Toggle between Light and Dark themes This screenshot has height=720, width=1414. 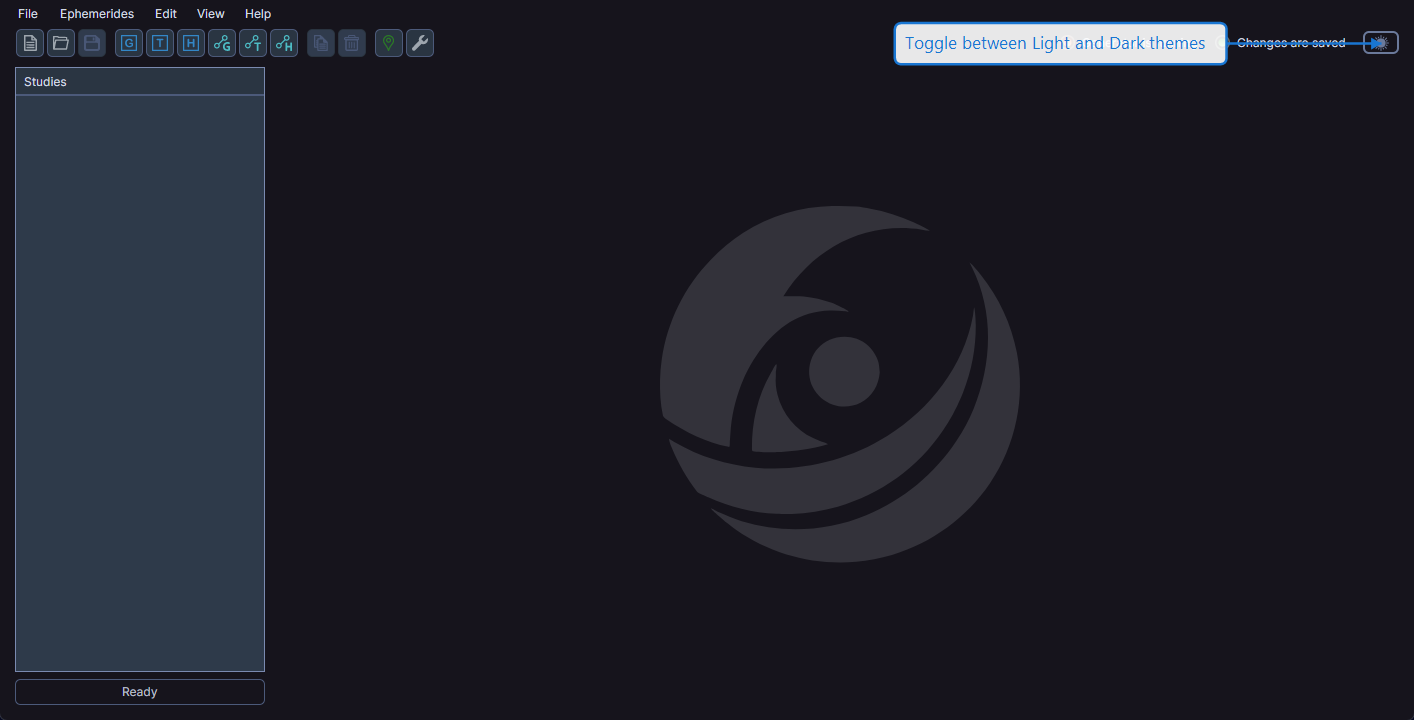tap(1381, 42)
